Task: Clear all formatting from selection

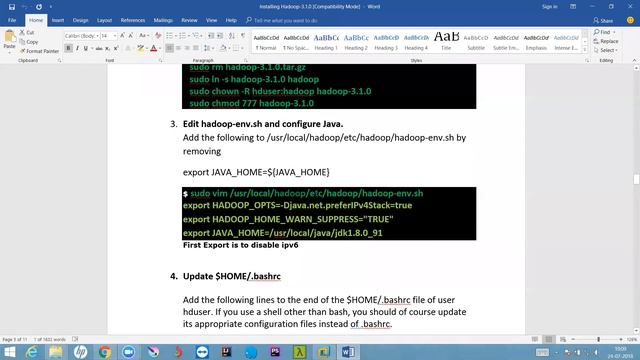Action: 158,36
